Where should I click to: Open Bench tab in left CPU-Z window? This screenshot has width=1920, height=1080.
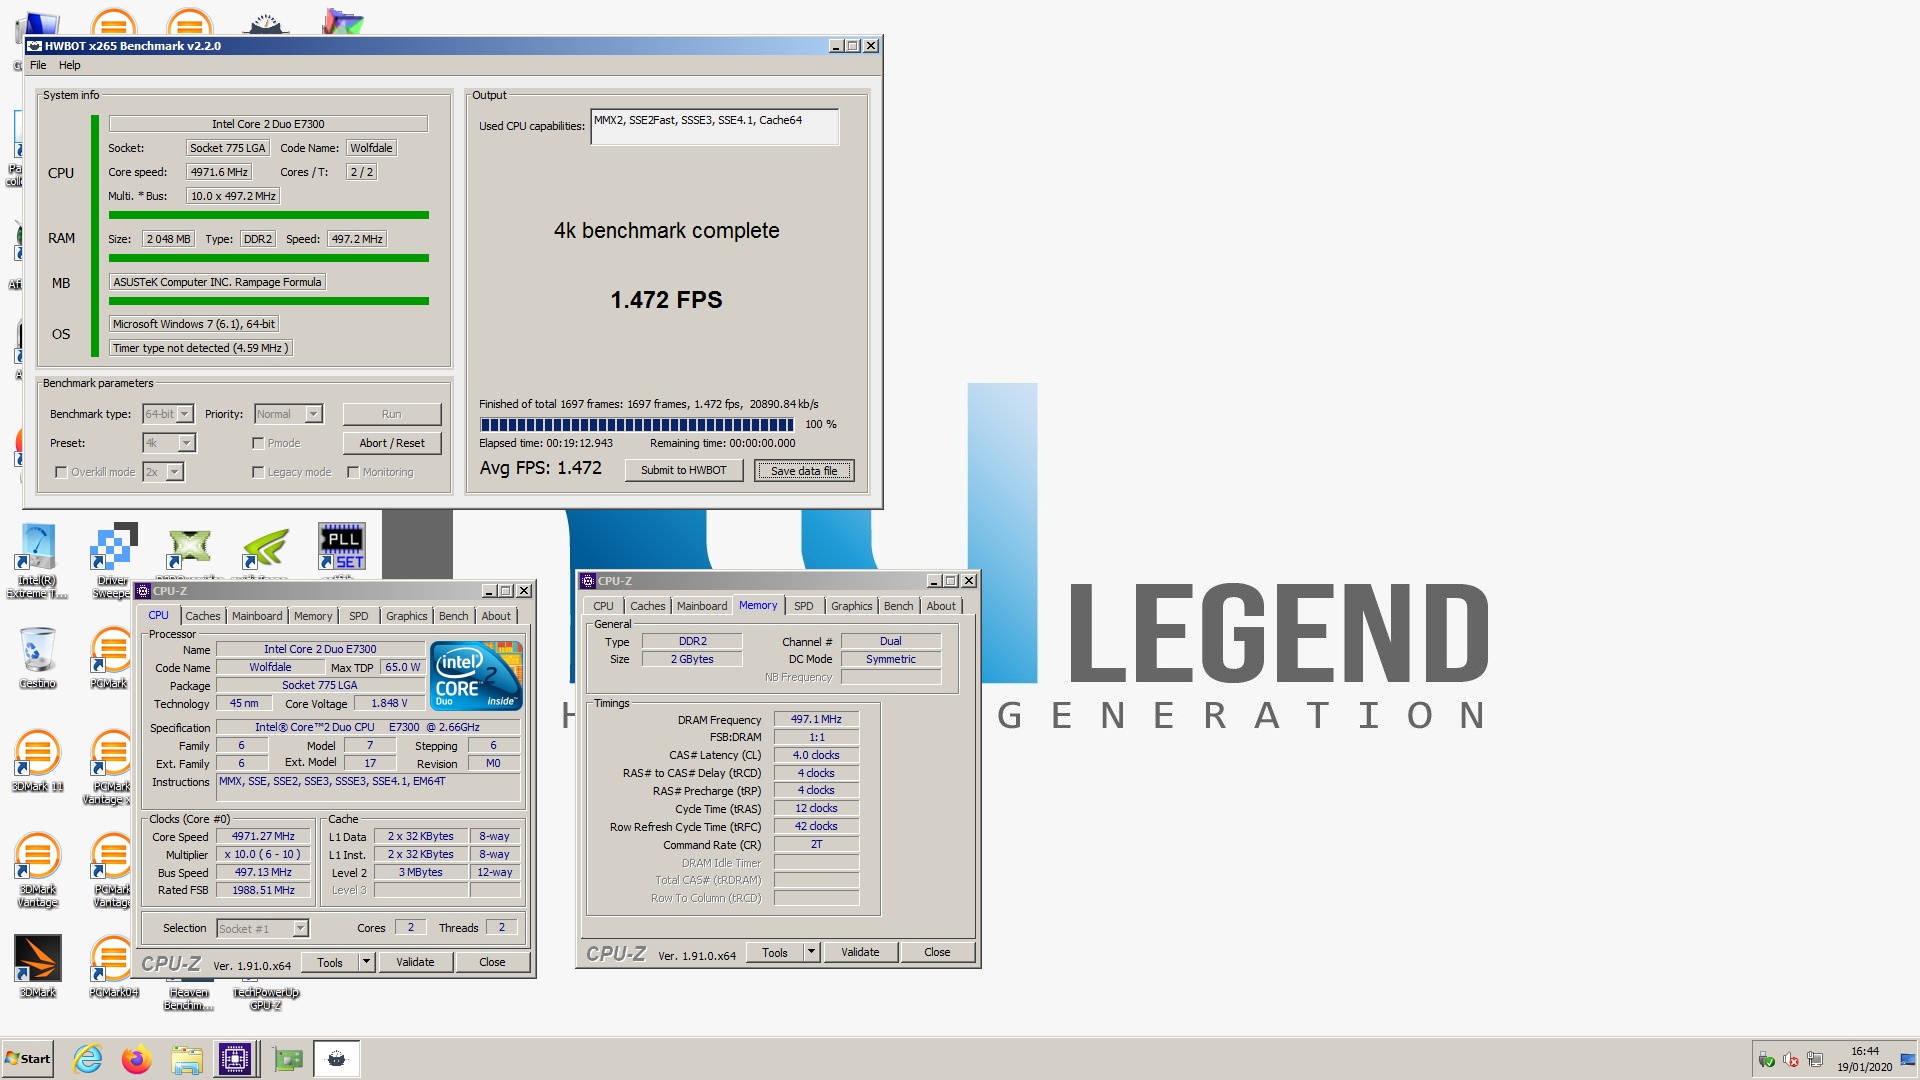pos(453,616)
